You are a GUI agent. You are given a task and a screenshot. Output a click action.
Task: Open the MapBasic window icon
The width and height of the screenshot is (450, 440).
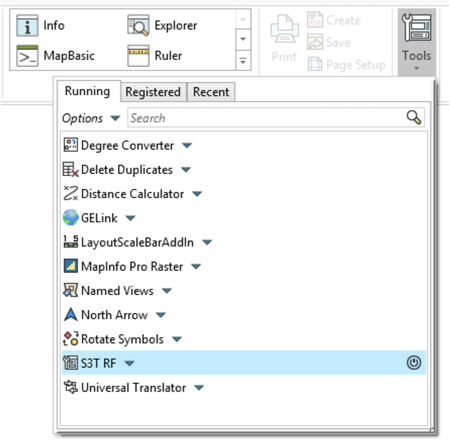(x=27, y=56)
